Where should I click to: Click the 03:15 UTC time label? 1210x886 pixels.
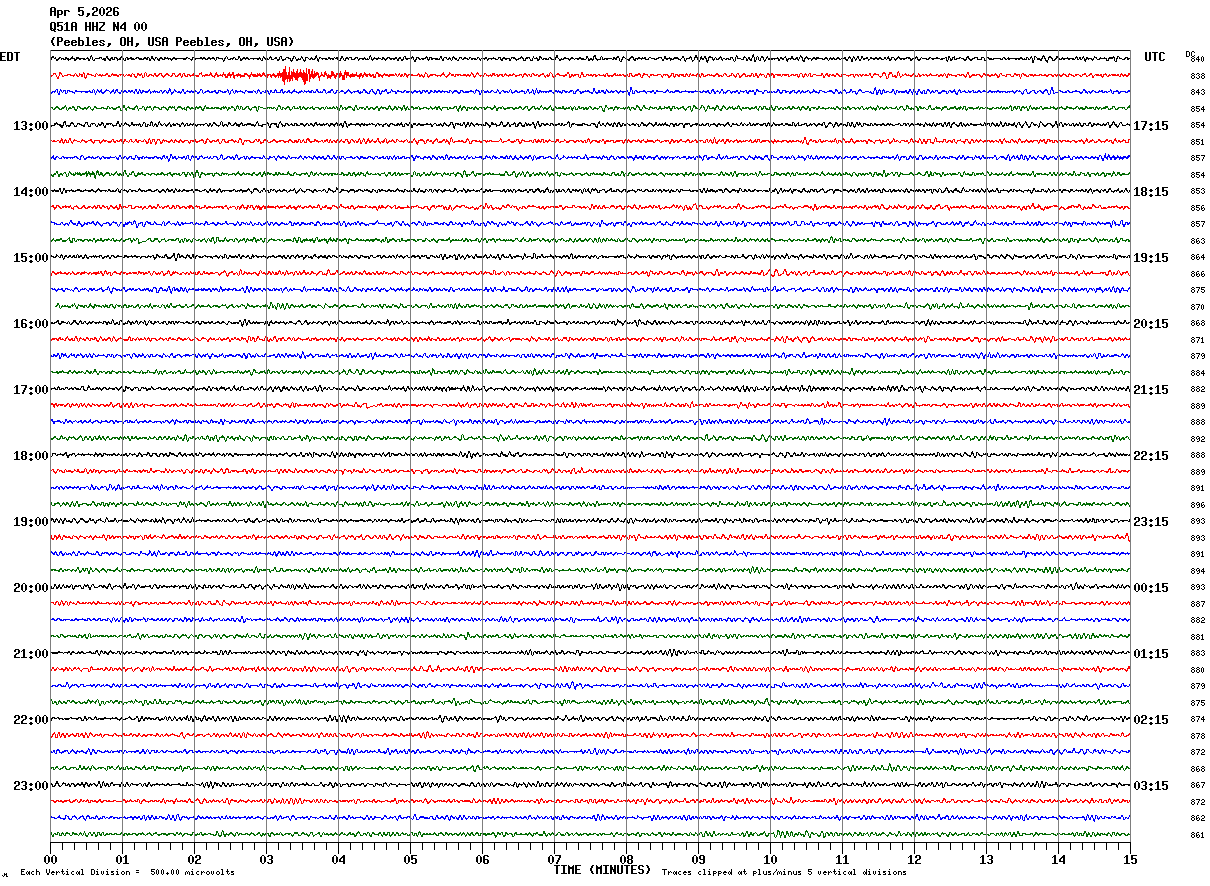tap(1151, 786)
